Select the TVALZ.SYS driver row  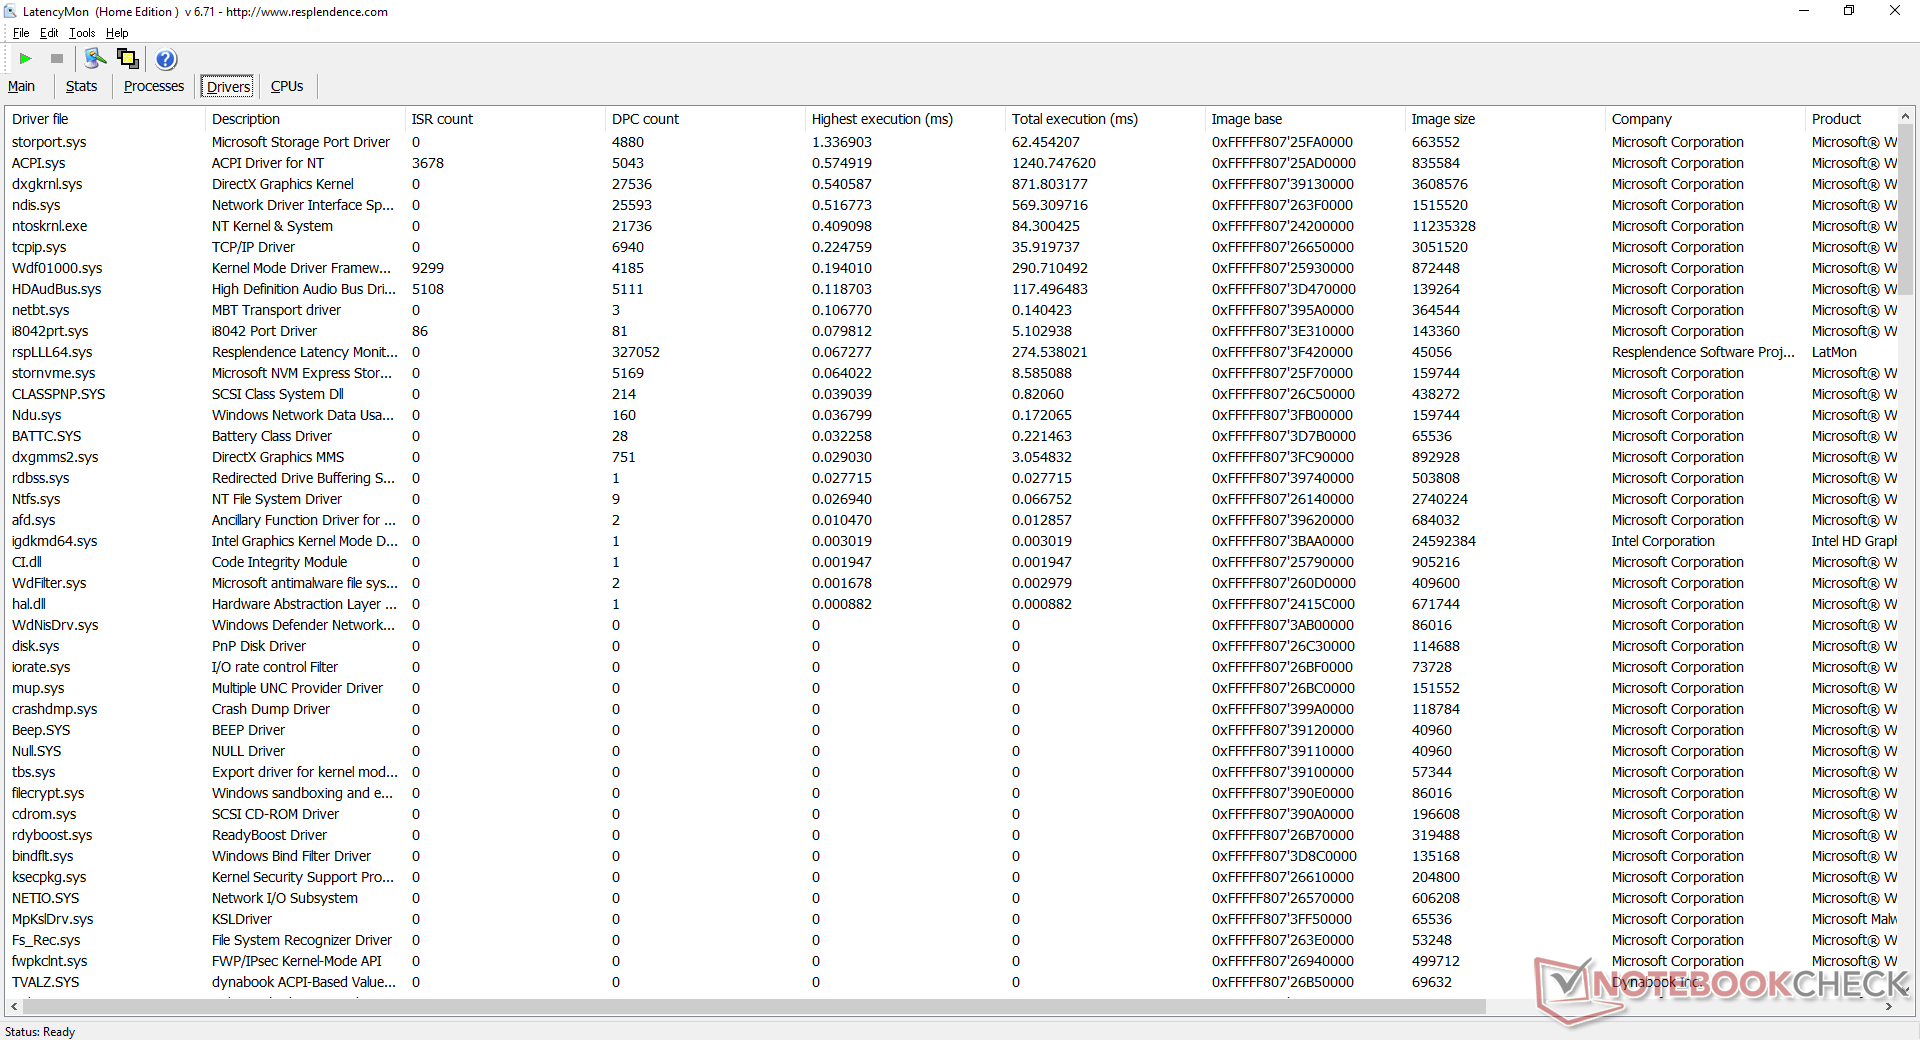[x=952, y=982]
